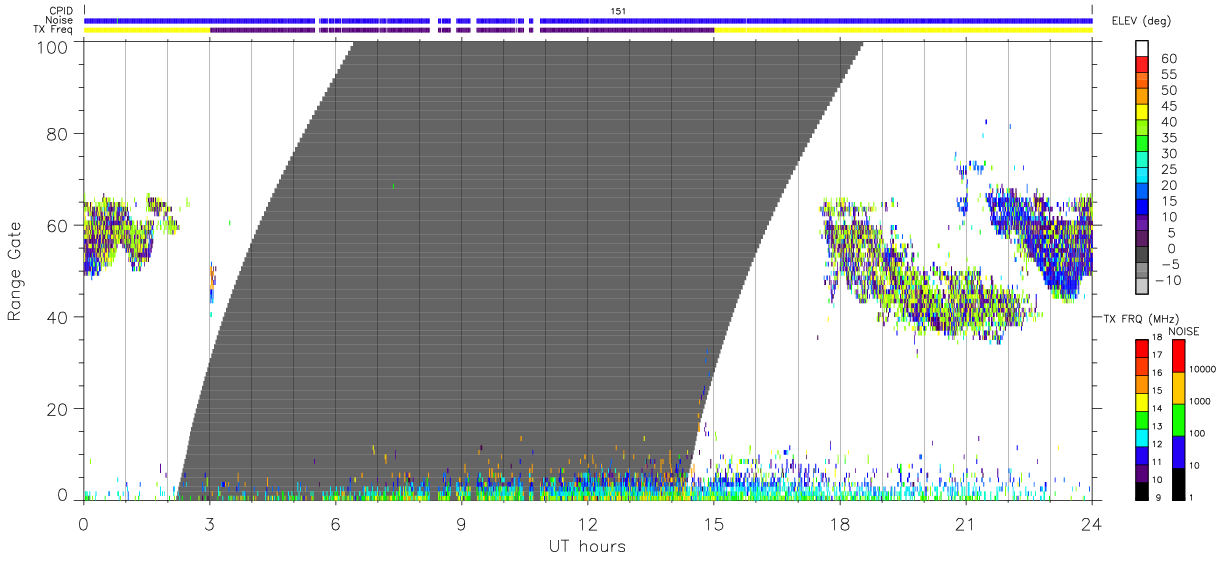This screenshot has height=567, width=1228.
Task: Click the '21' tick on the UT hours axis
Action: (966, 523)
